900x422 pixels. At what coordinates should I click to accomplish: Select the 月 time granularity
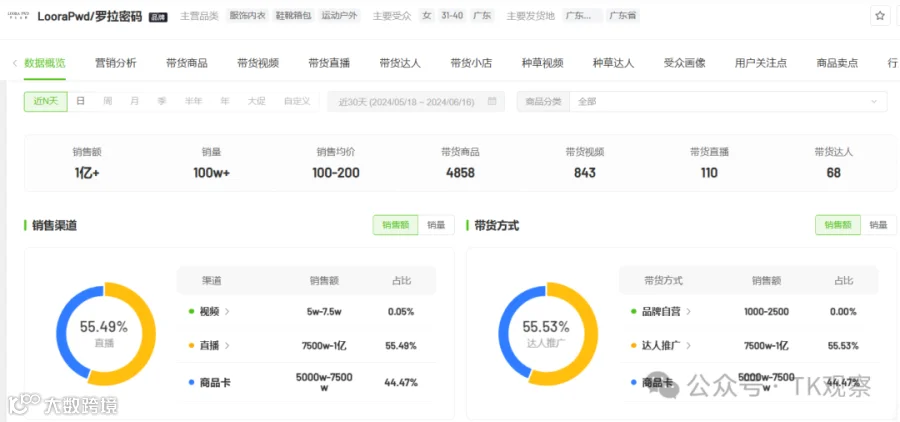[x=134, y=101]
